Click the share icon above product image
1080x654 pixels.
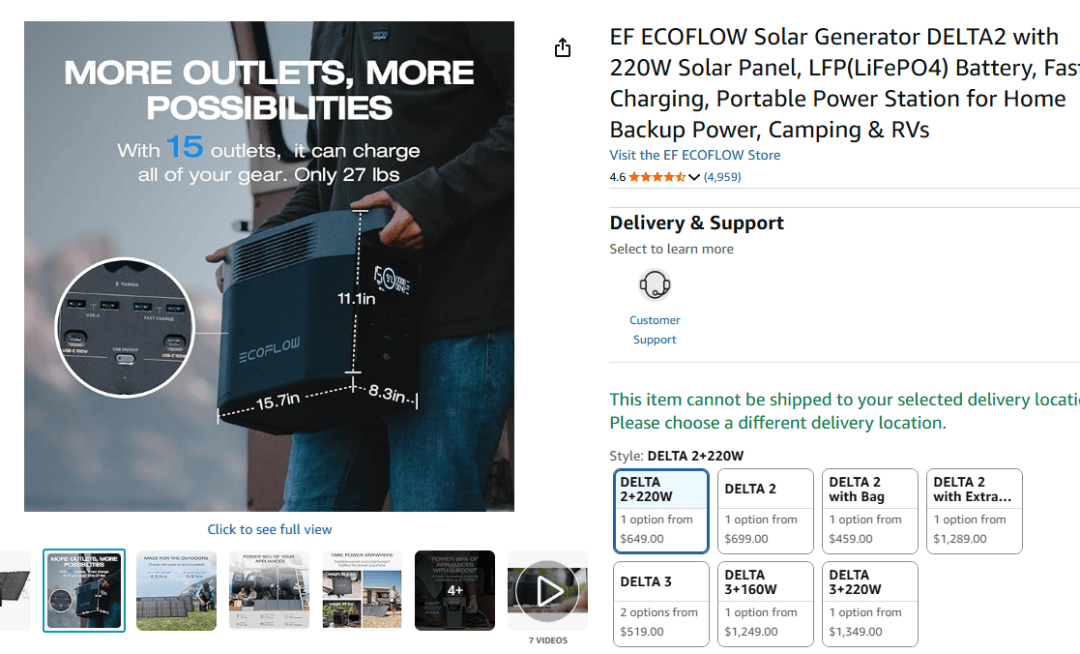pyautogui.click(x=563, y=48)
